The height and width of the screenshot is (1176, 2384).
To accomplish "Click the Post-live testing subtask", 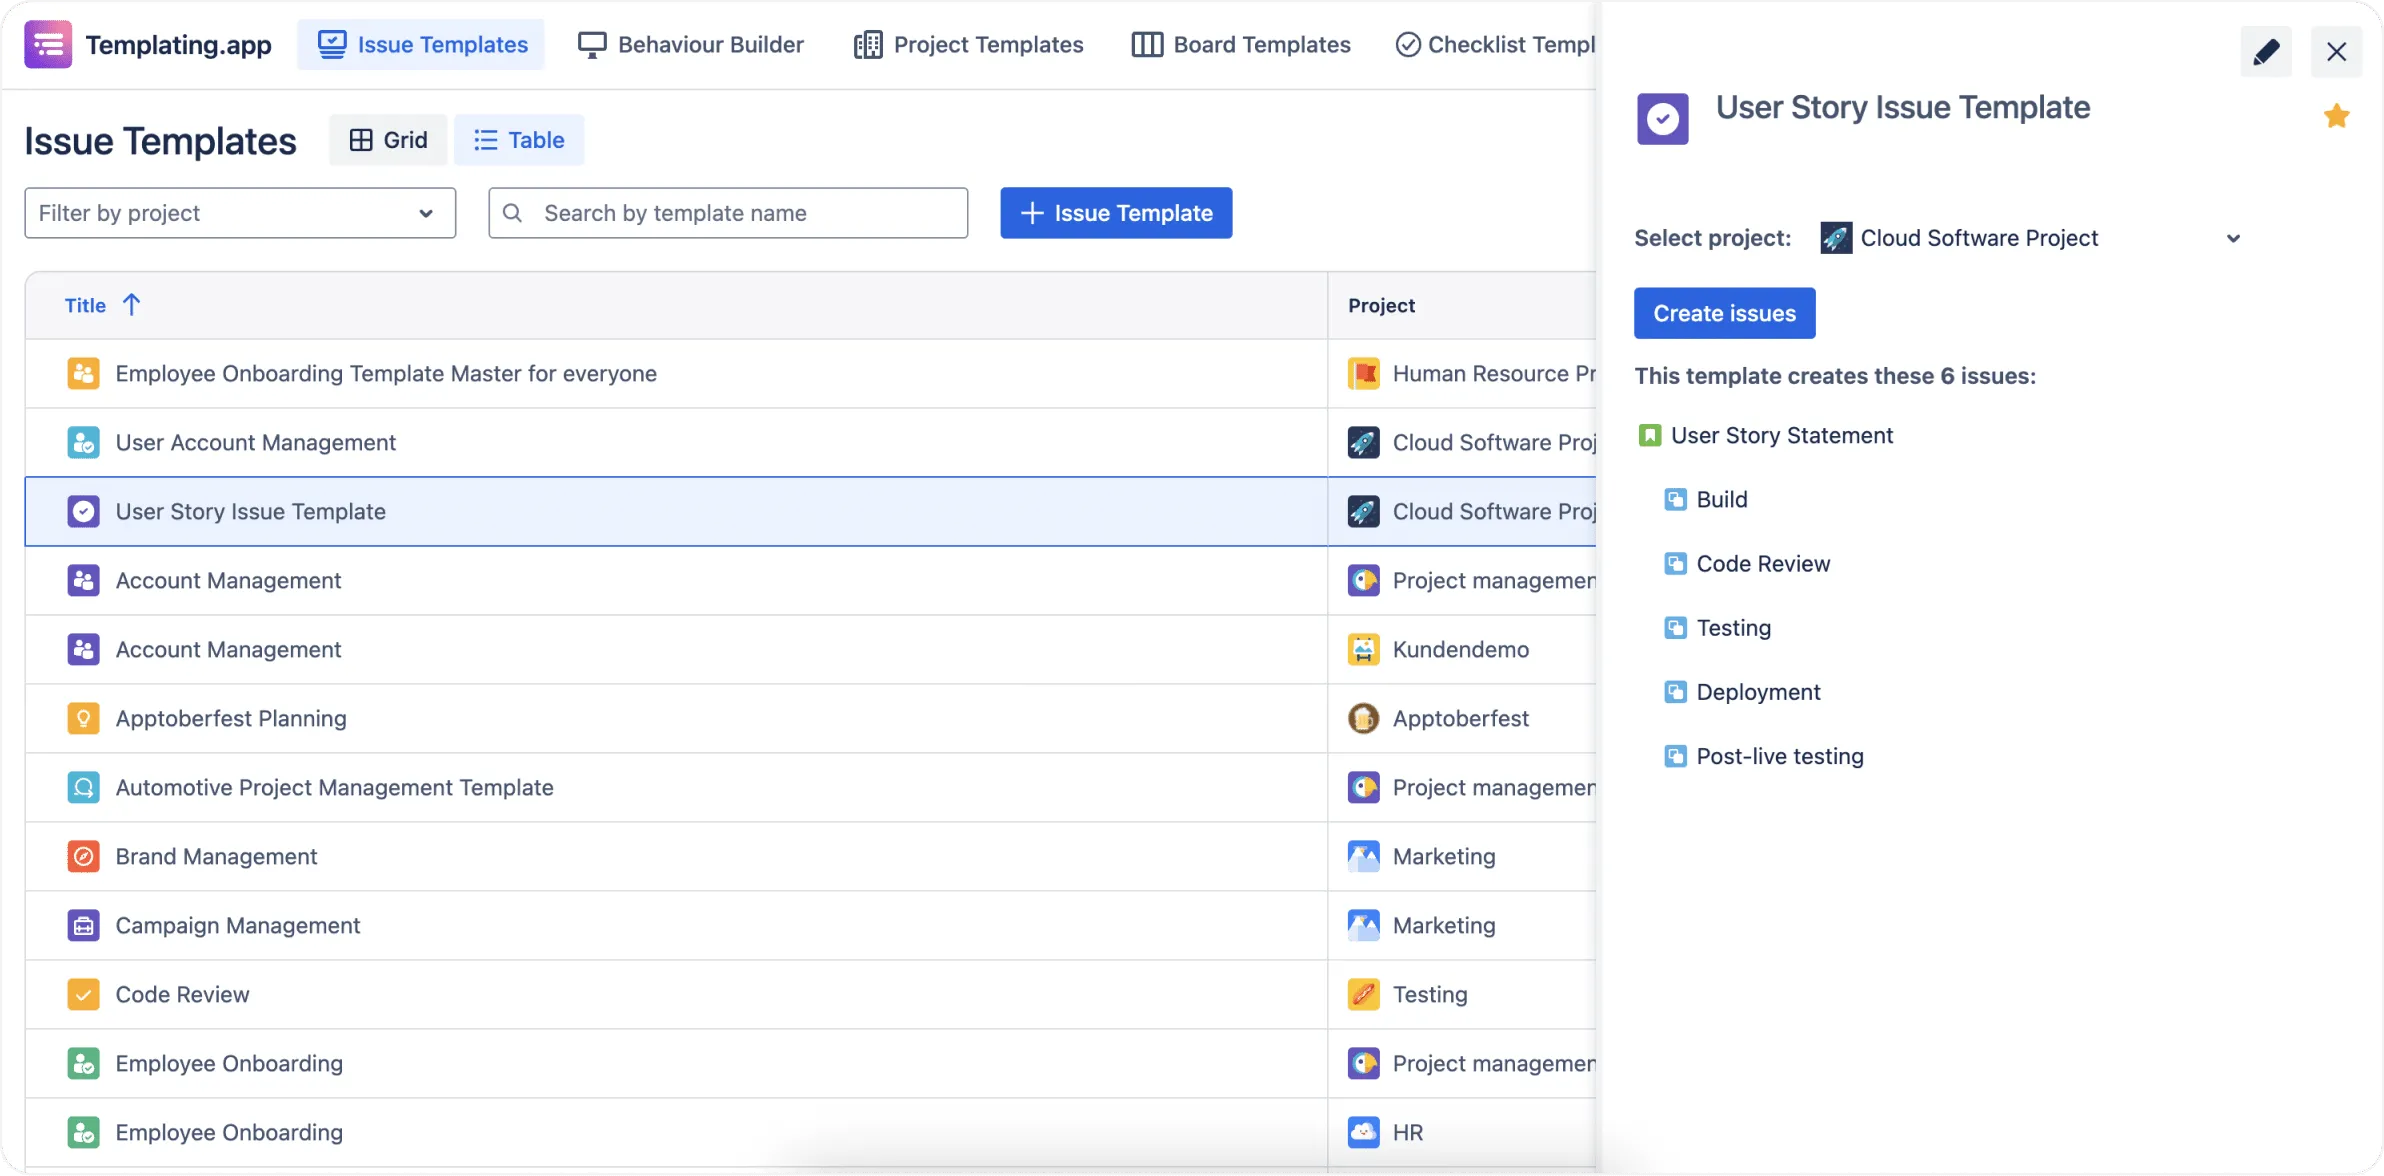I will [x=1779, y=755].
